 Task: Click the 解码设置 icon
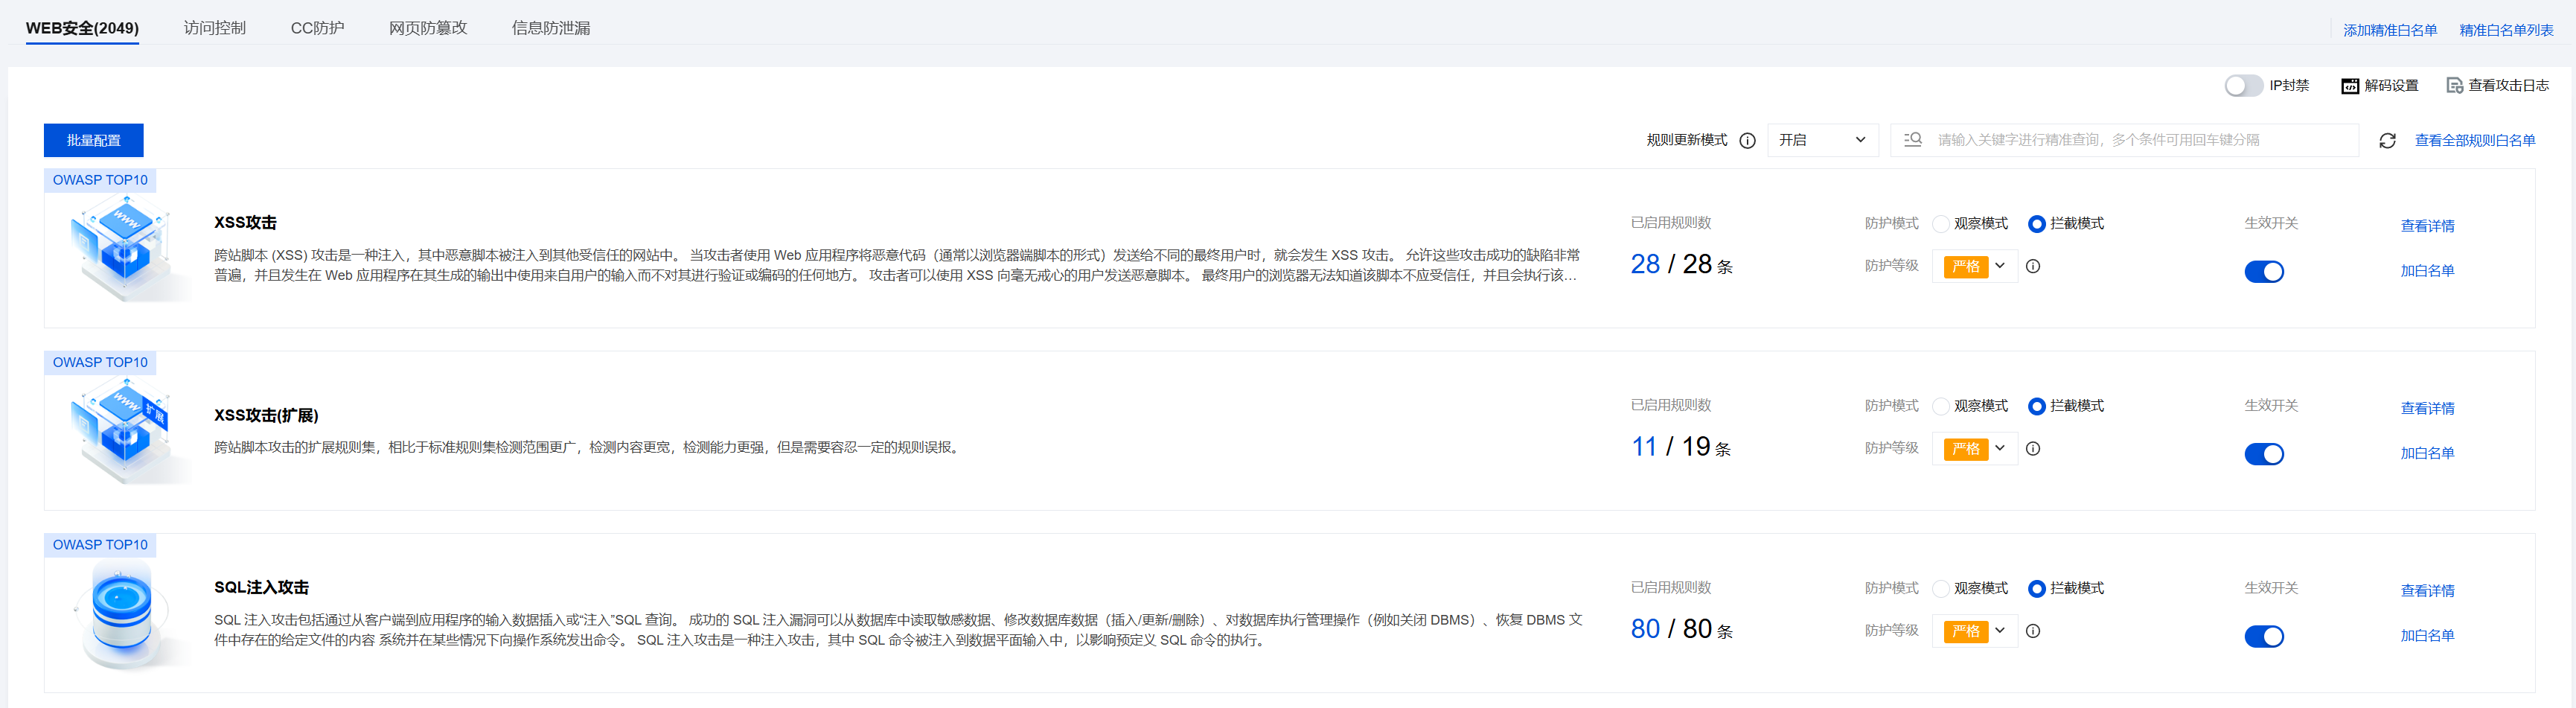[2349, 86]
